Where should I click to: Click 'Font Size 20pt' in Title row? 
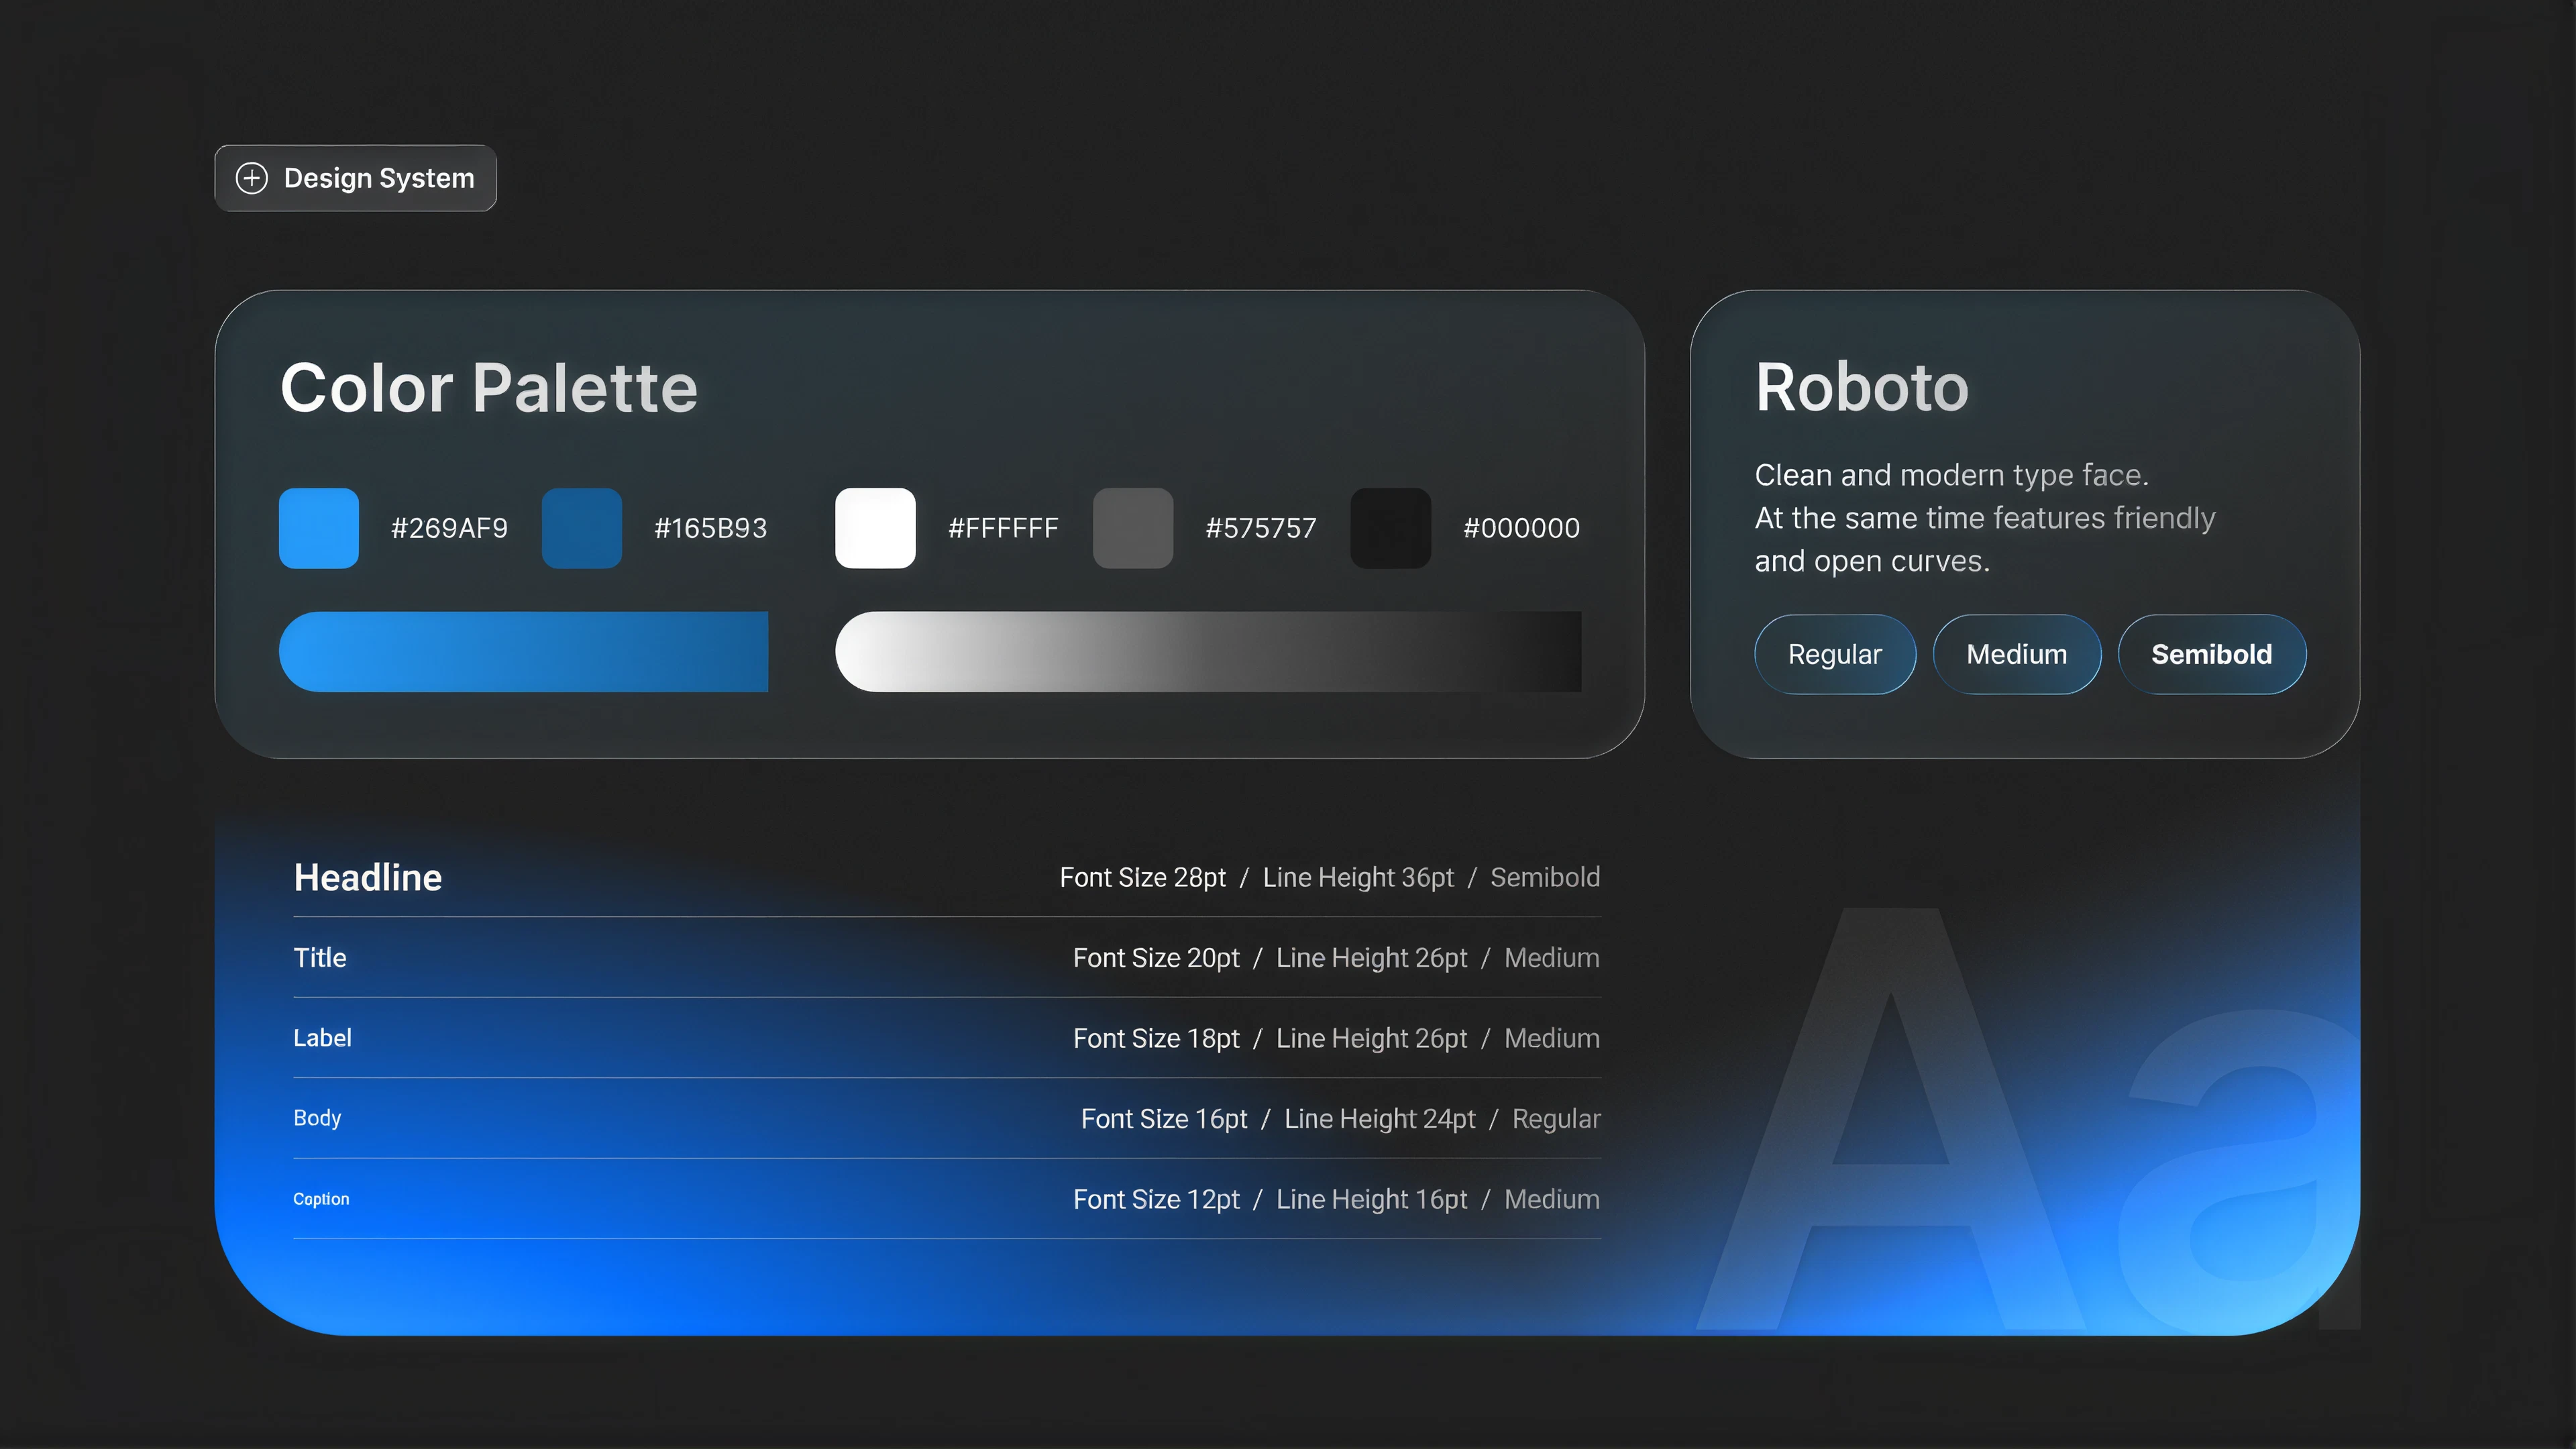[1156, 958]
